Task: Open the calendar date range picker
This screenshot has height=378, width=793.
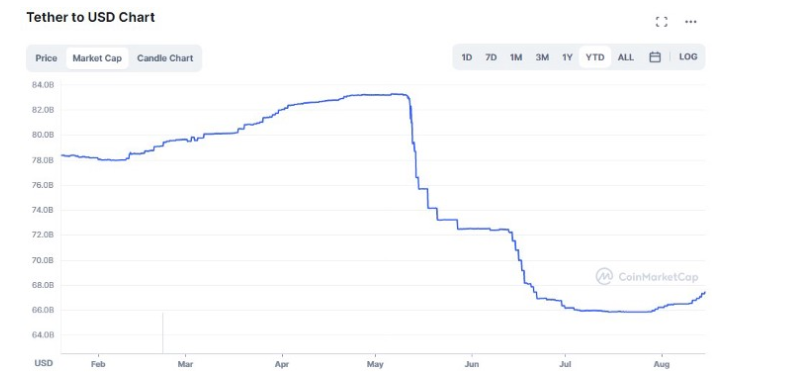Action: point(655,57)
